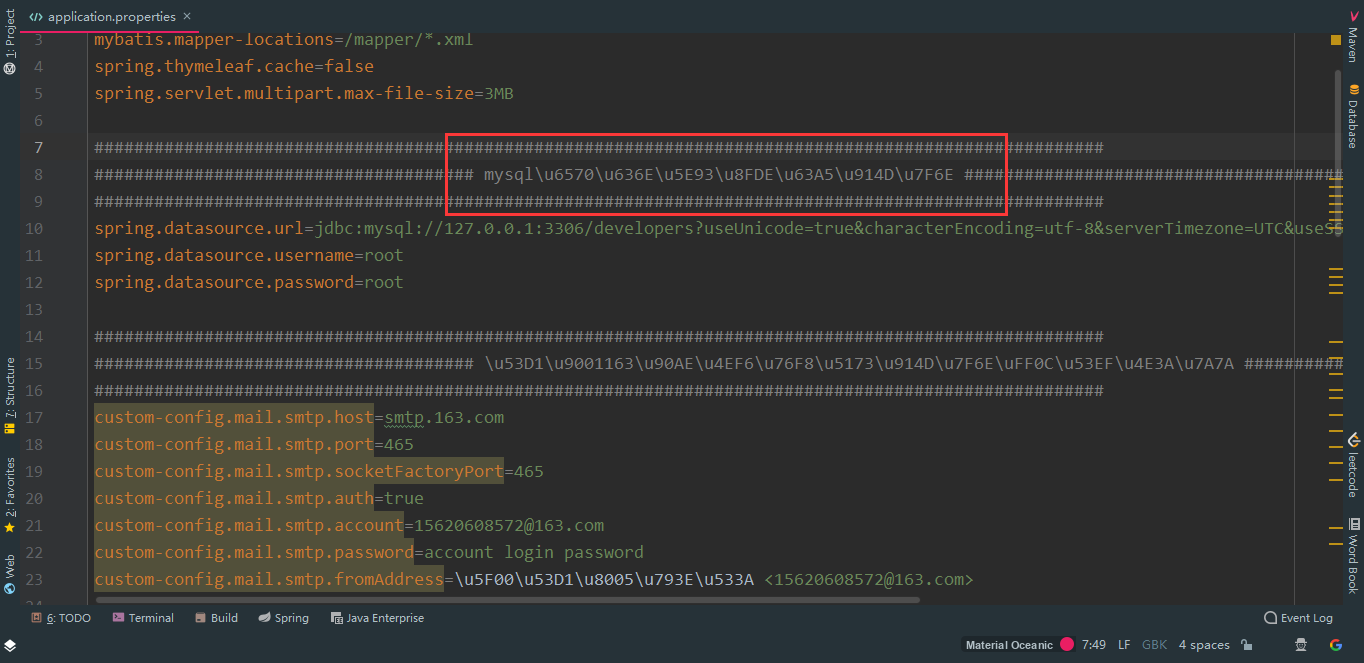This screenshot has height=663, width=1364.
Task: Change 4 spaces indentation setting
Action: pos(1204,645)
